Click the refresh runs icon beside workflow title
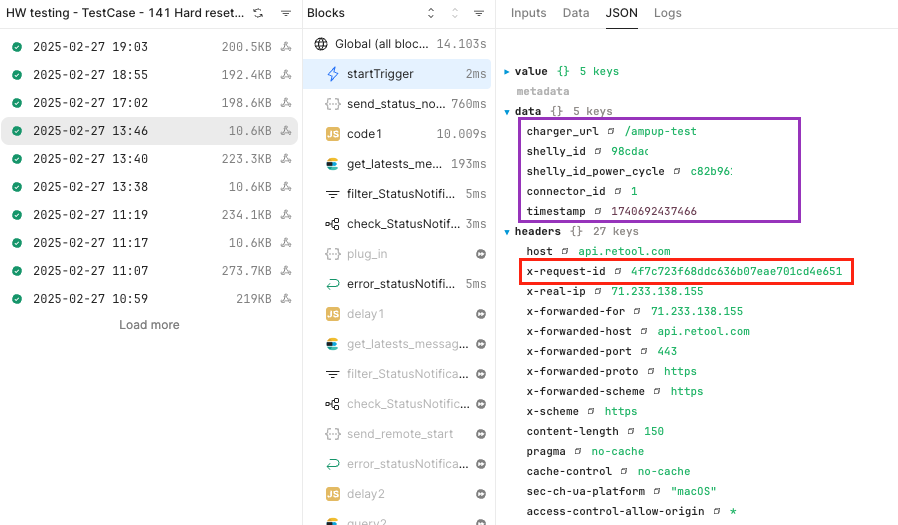898x525 pixels. (258, 13)
